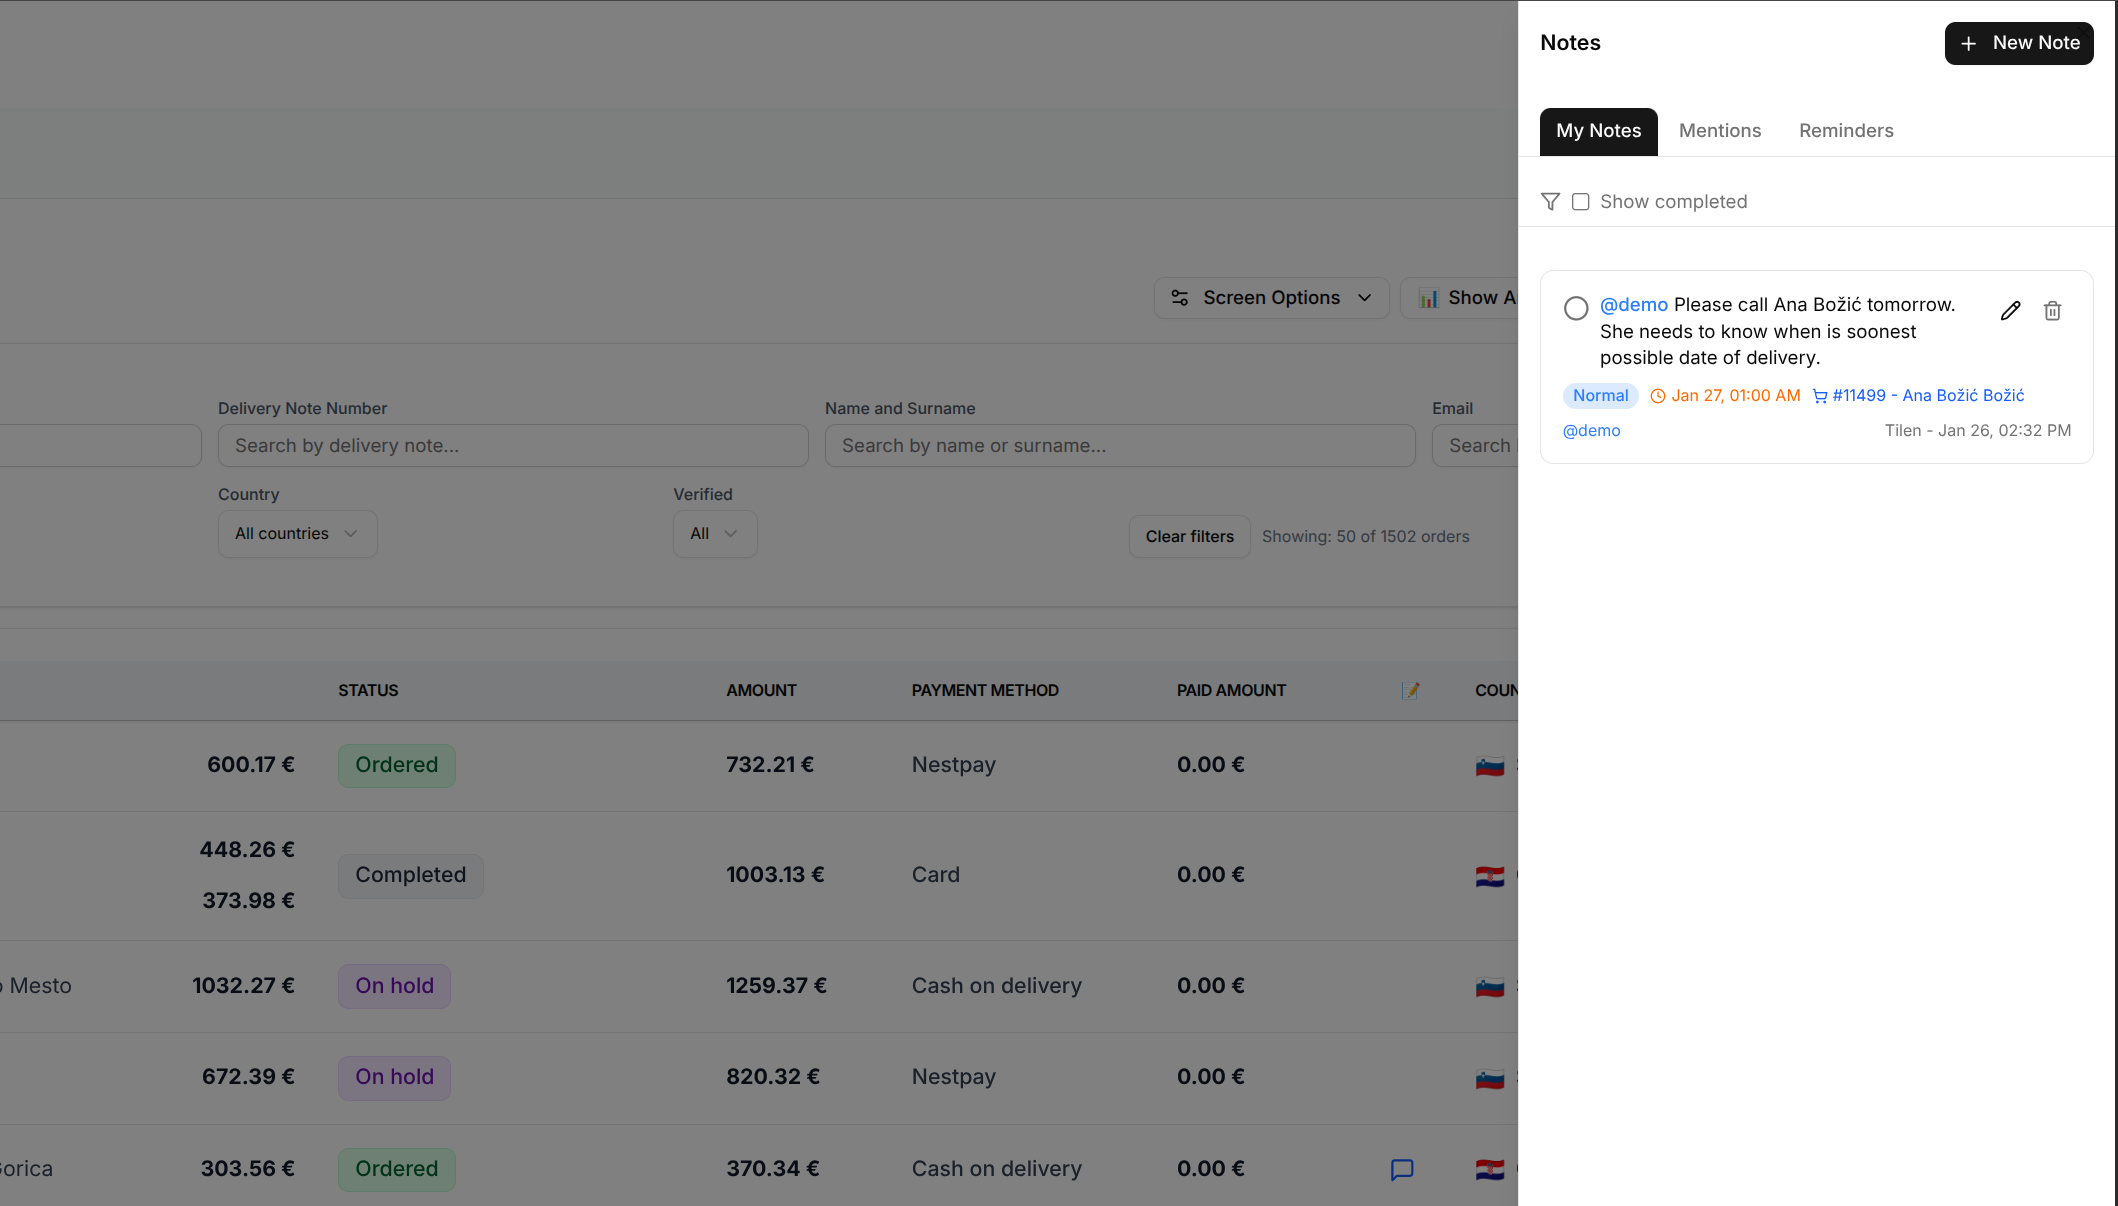Click the New Note button
Screen dimensions: 2118x1206
point(2018,43)
